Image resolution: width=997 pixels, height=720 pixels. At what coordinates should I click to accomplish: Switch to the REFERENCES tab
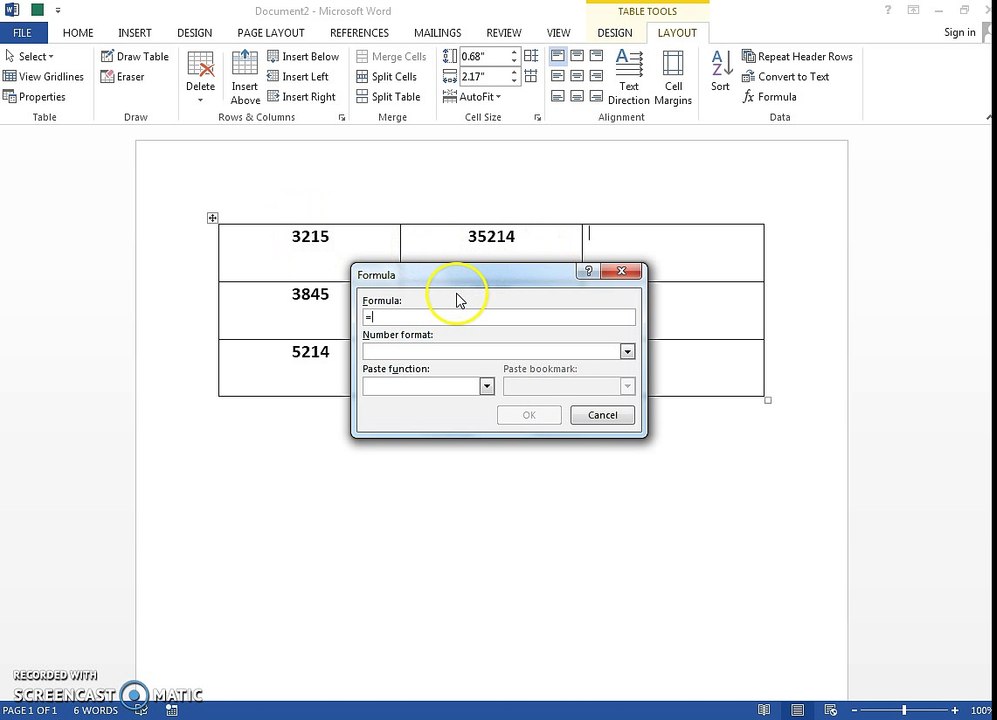coord(359,33)
